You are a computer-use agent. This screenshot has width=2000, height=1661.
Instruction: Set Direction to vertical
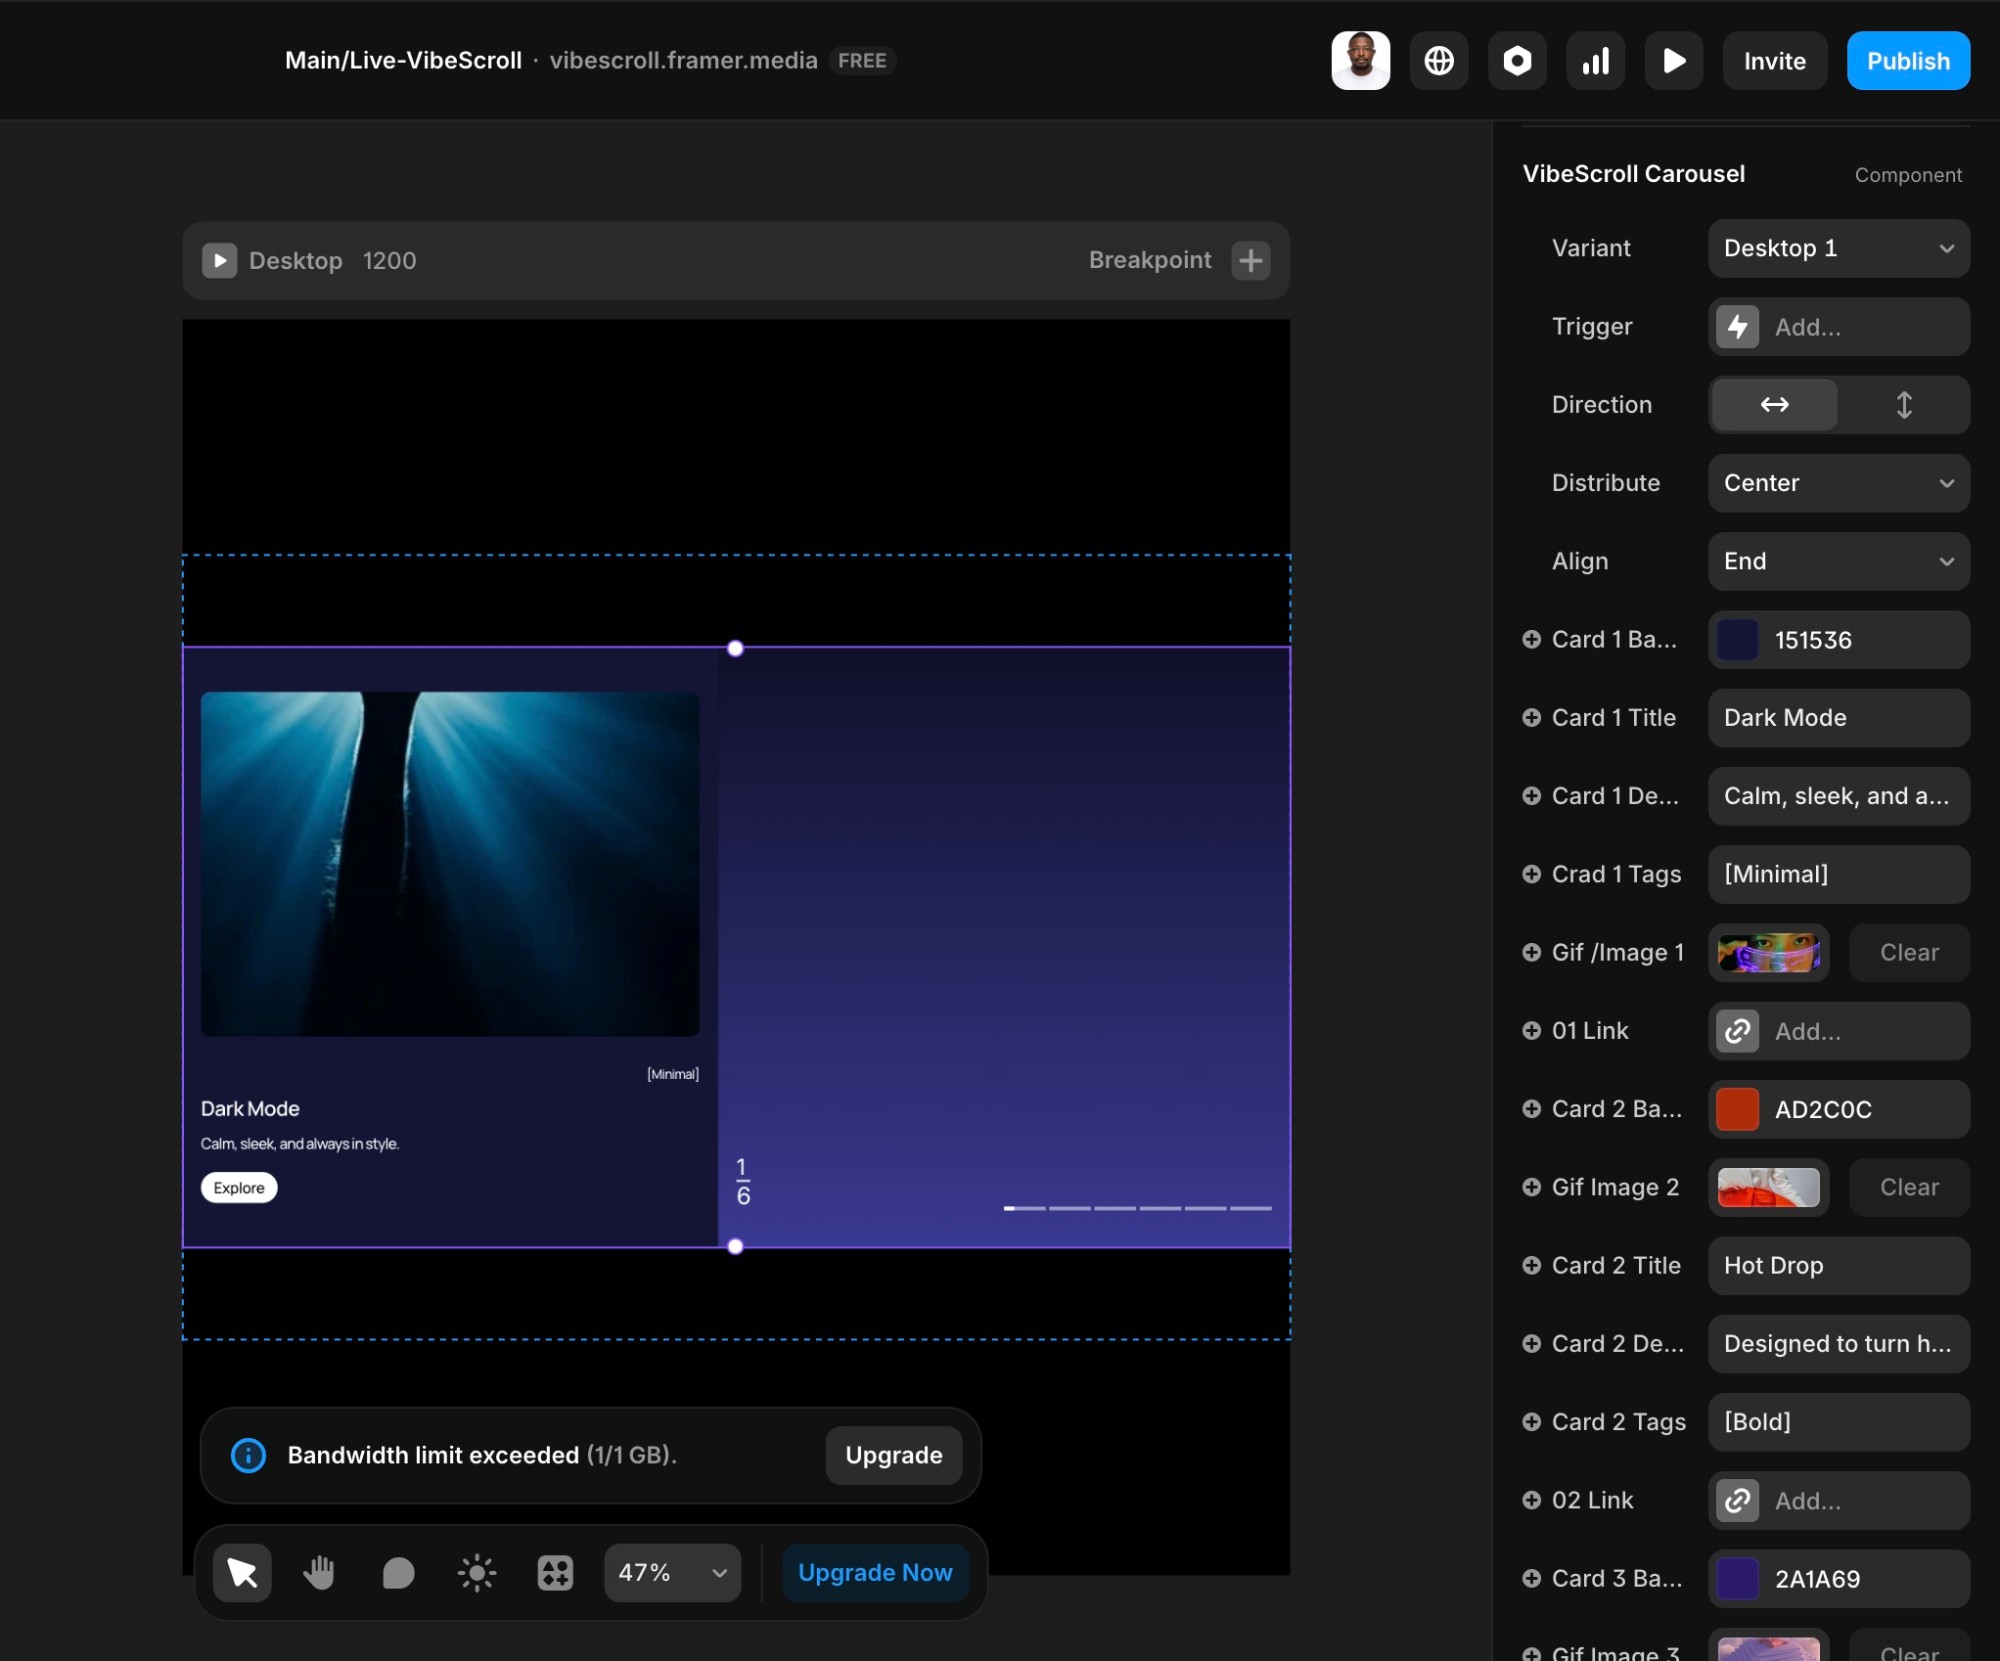coord(1904,405)
